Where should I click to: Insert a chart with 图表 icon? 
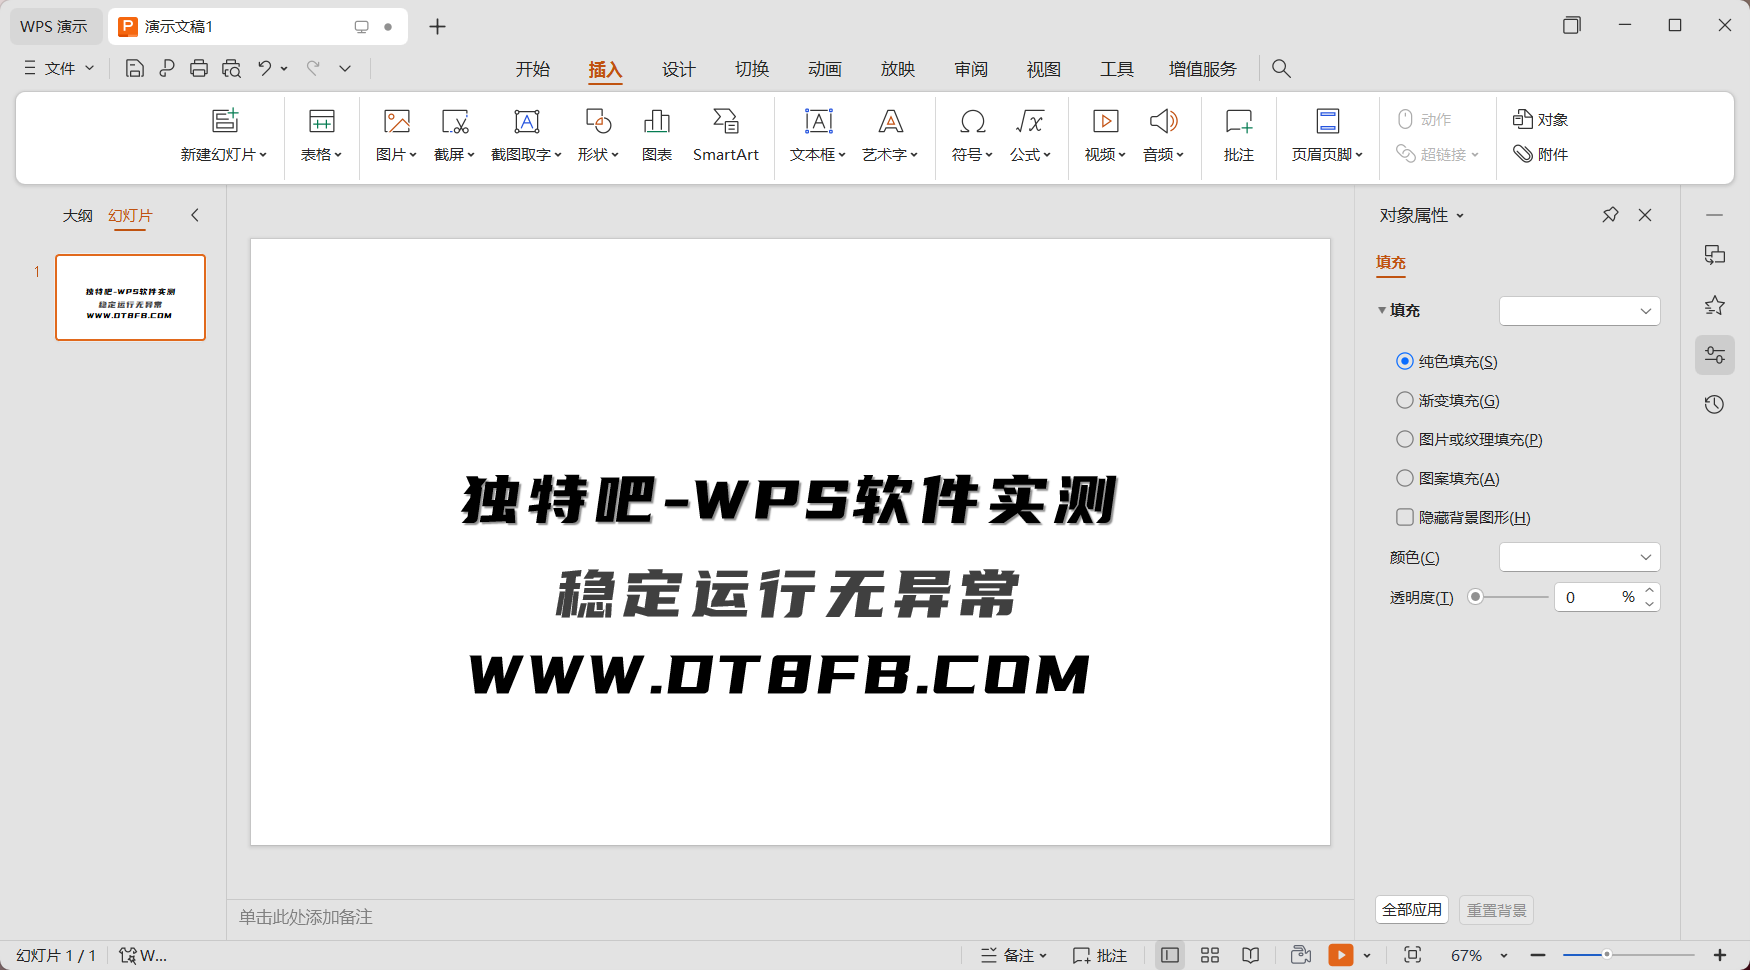point(657,121)
